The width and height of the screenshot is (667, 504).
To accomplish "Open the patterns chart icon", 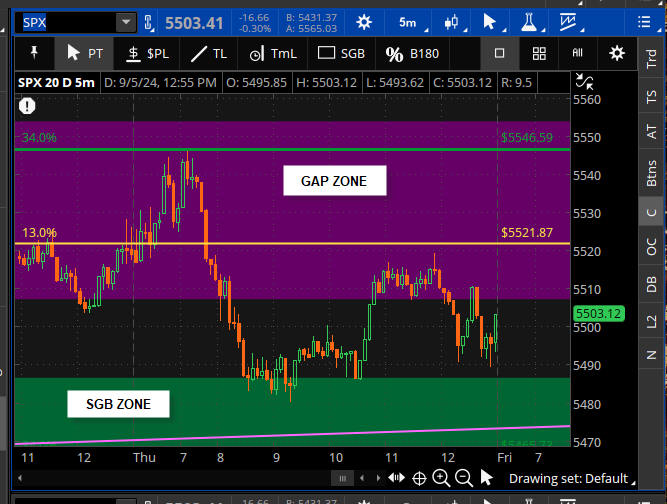I will pyautogui.click(x=568, y=22).
